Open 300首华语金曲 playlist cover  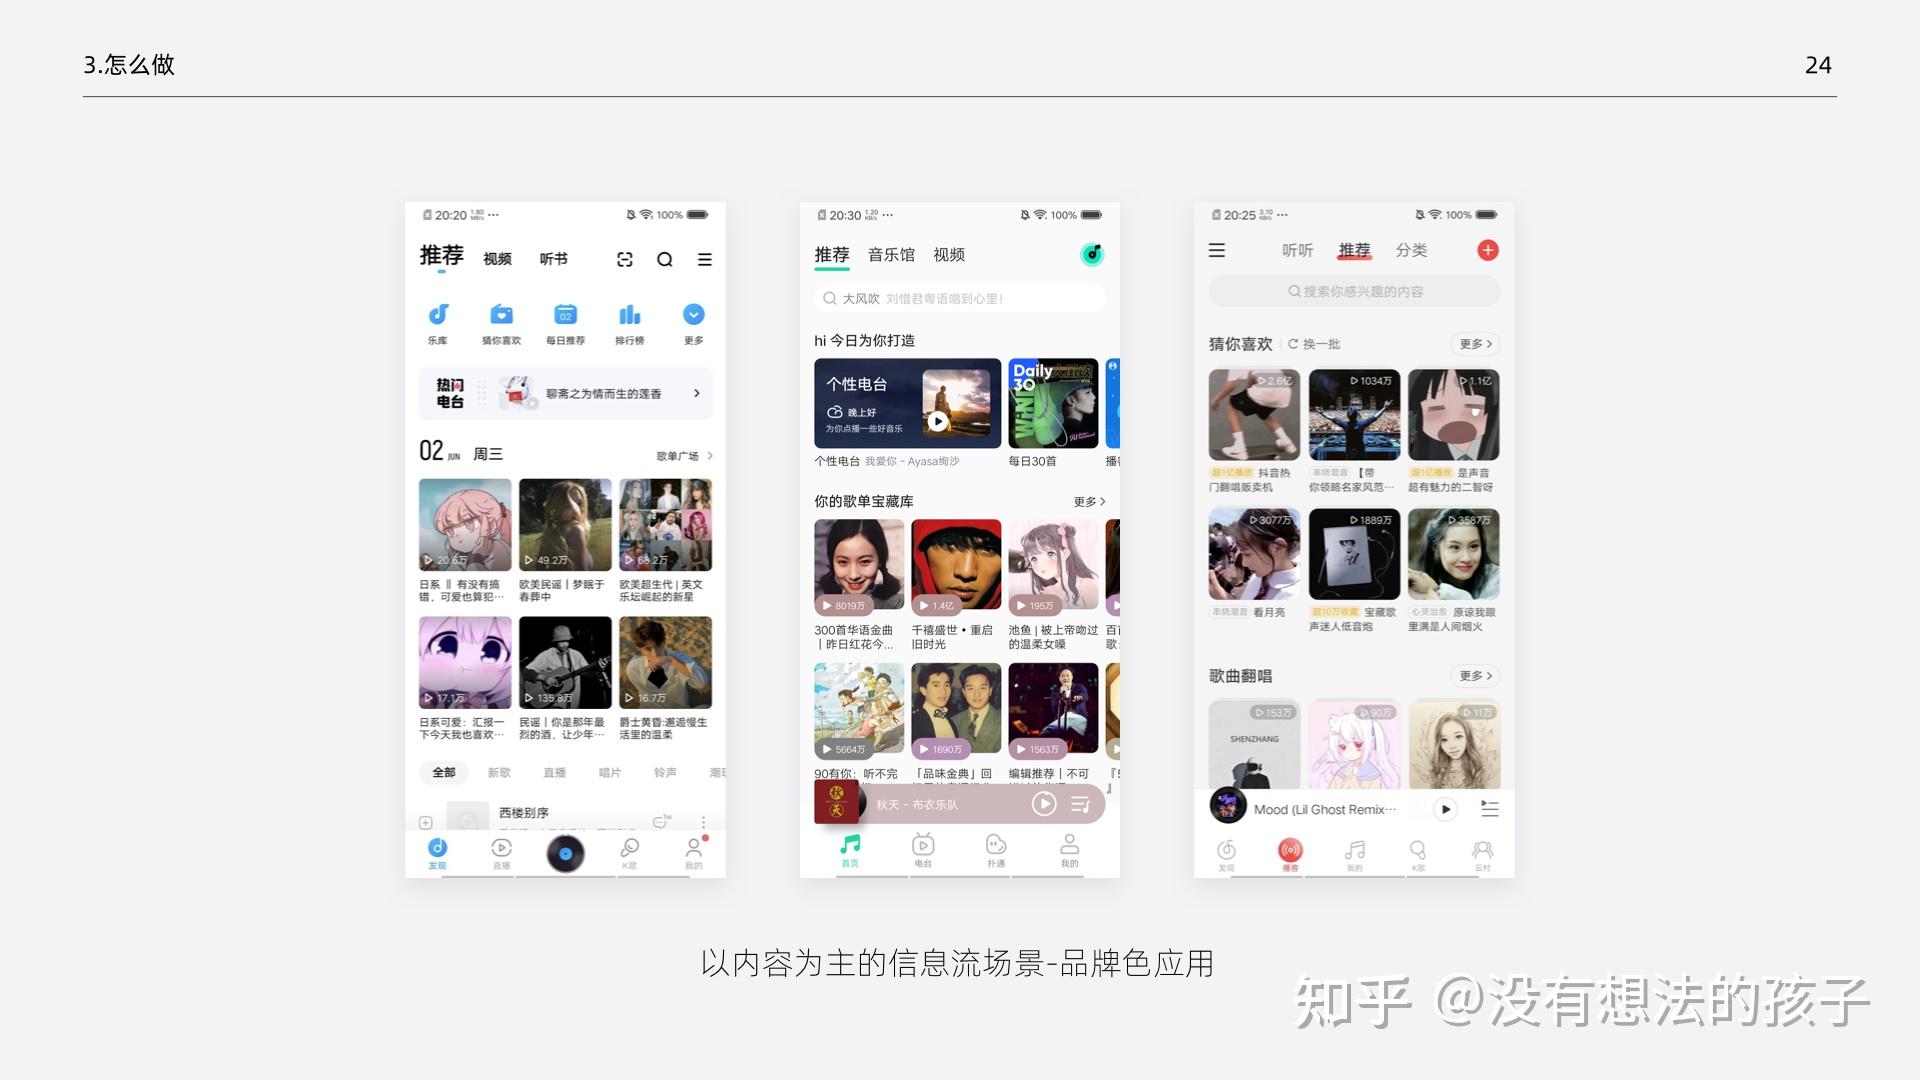click(859, 565)
